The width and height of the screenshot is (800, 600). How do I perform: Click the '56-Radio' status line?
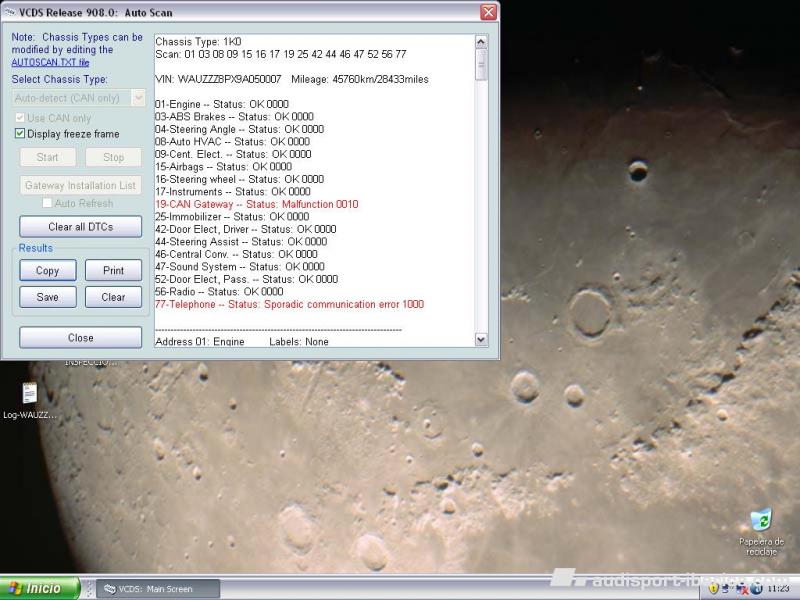[x=219, y=291]
